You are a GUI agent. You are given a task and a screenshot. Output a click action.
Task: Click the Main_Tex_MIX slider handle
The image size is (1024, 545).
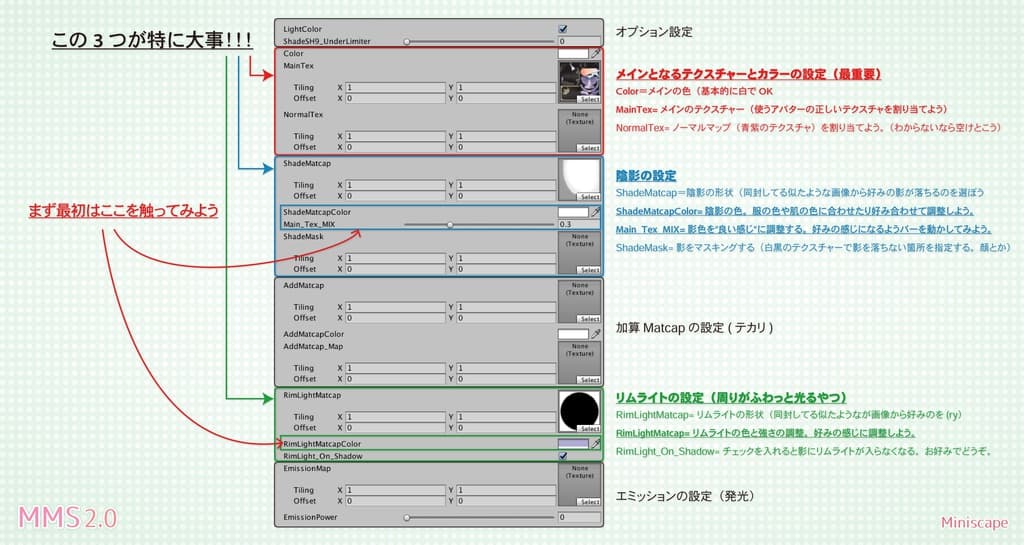[x=450, y=225]
